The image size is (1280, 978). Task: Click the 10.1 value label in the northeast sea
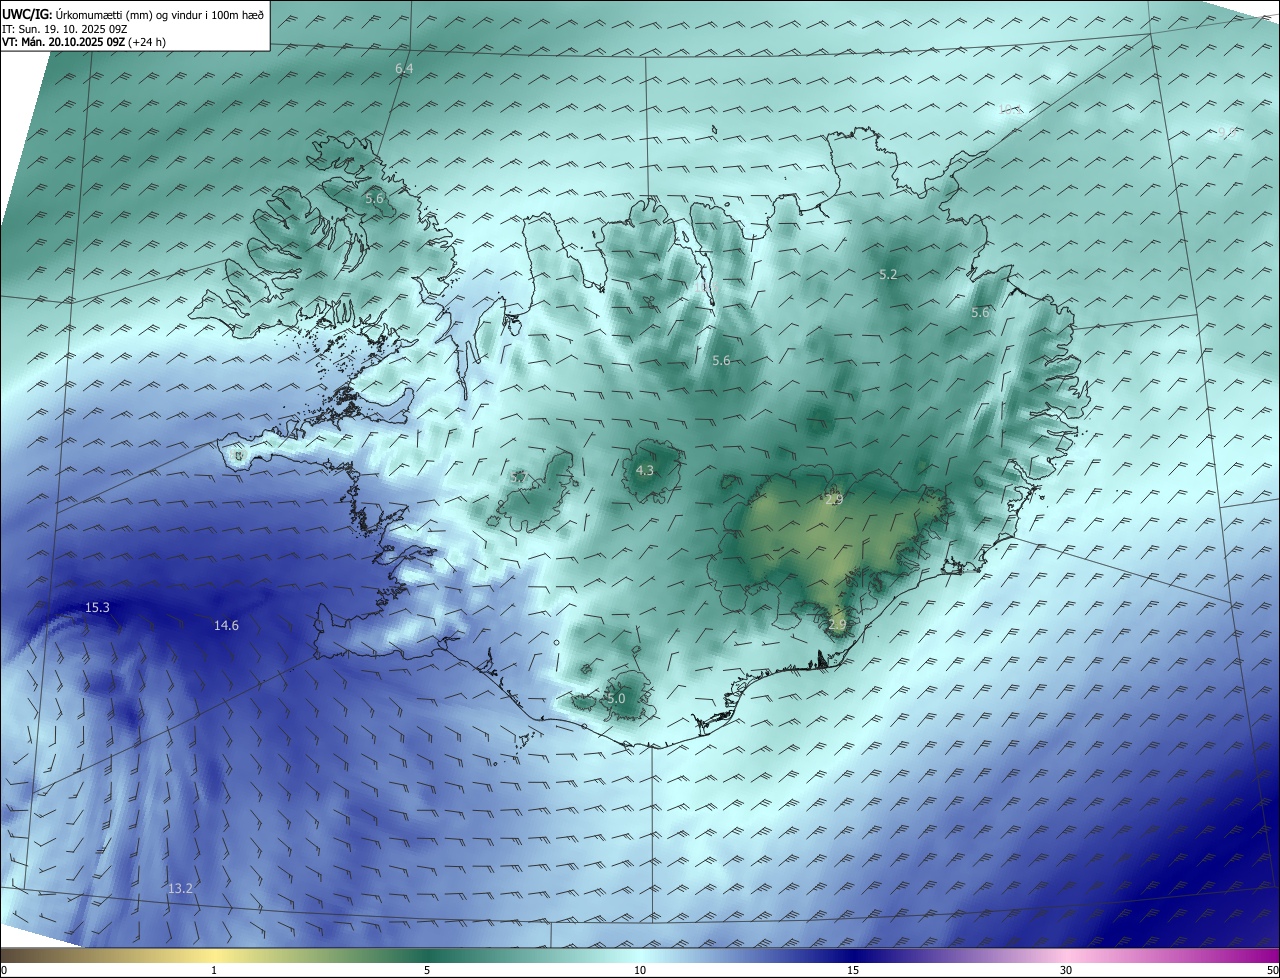[x=1011, y=110]
